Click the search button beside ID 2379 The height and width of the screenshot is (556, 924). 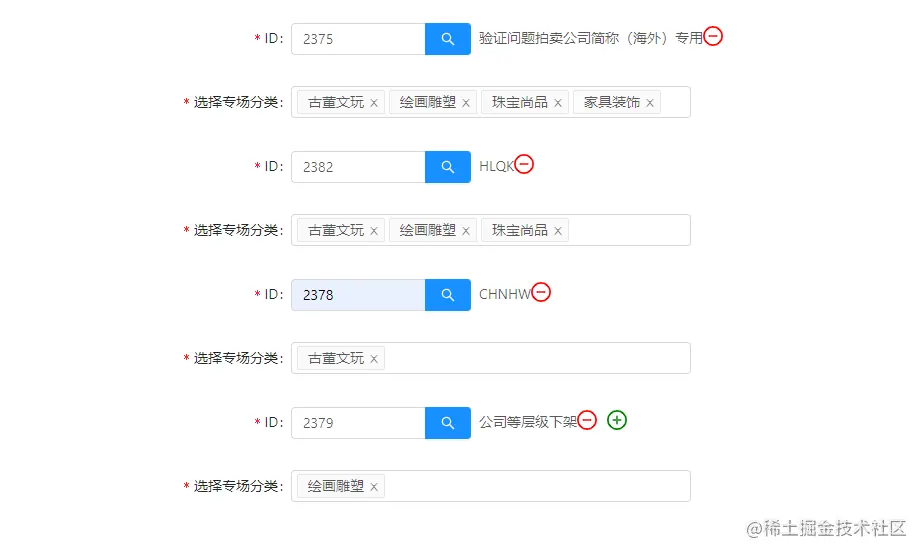click(x=447, y=423)
